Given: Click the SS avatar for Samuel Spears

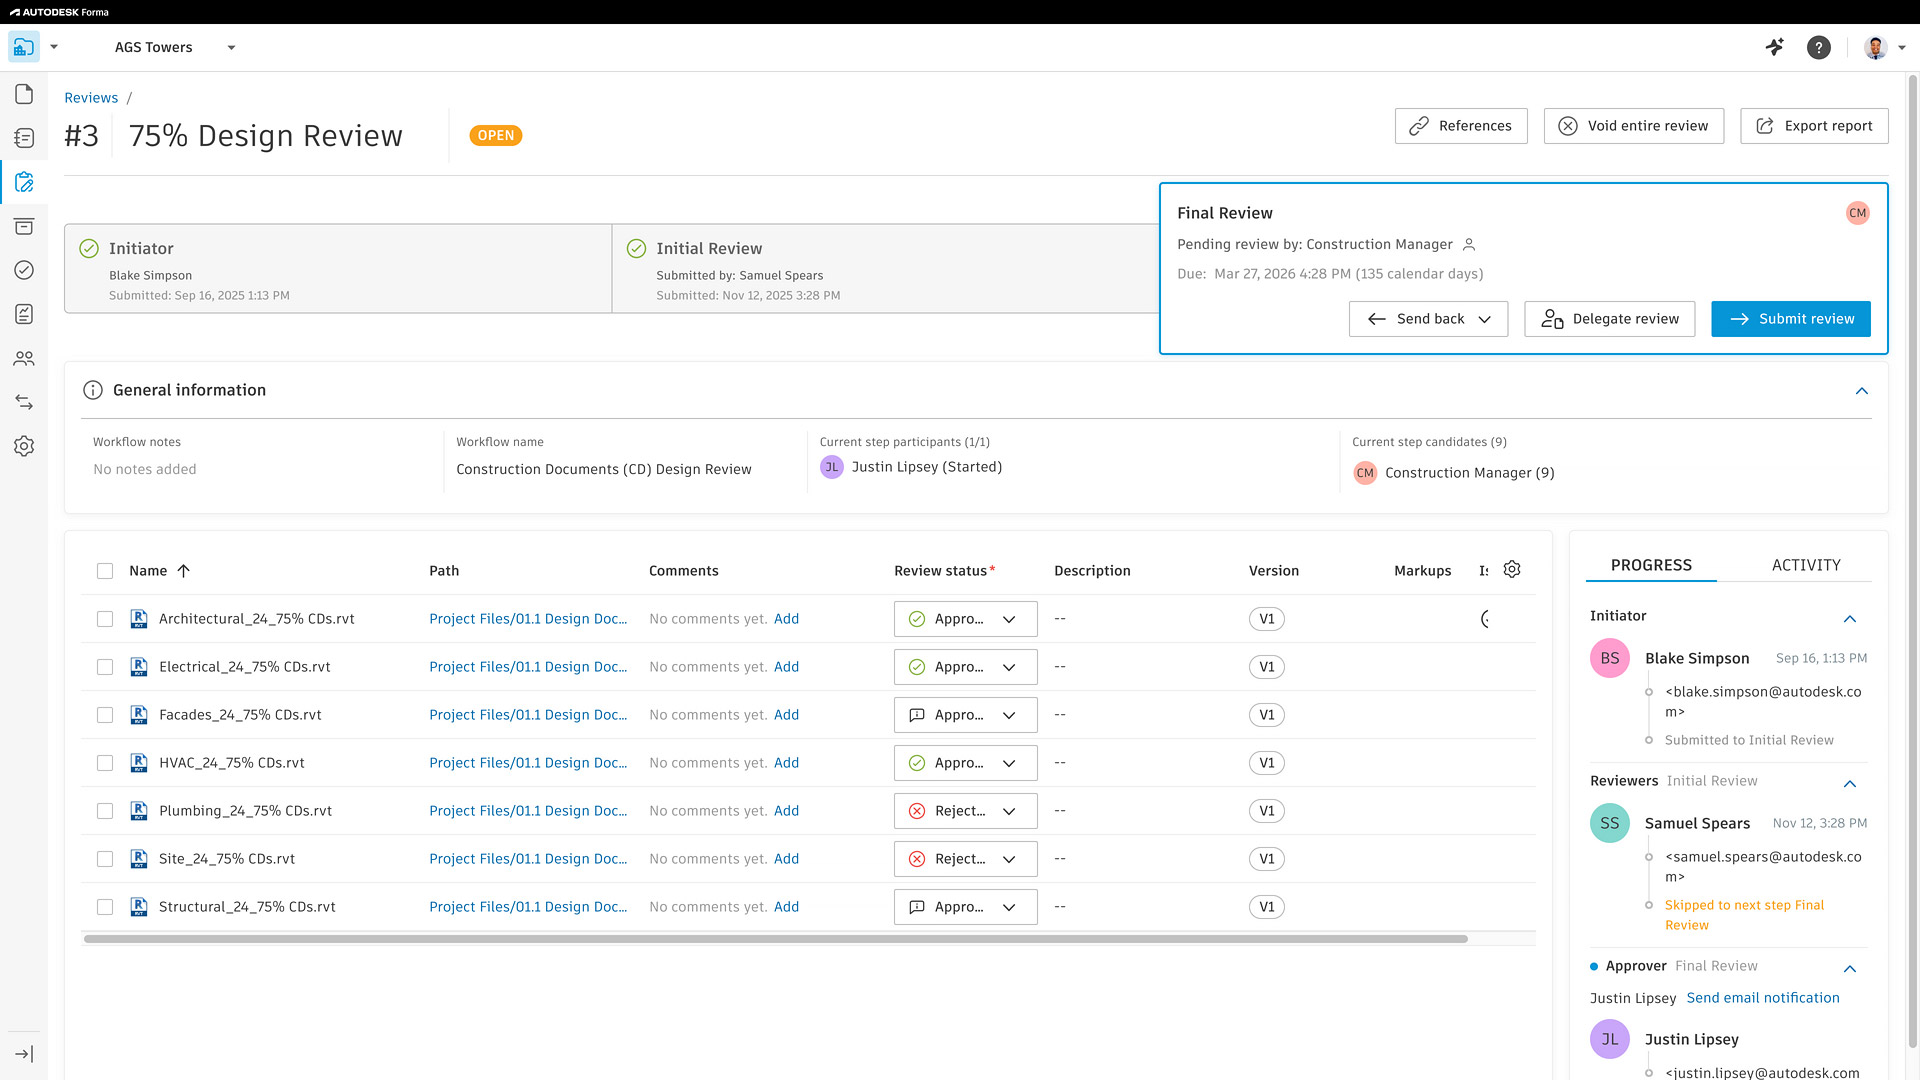Looking at the screenshot, I should coord(1610,823).
